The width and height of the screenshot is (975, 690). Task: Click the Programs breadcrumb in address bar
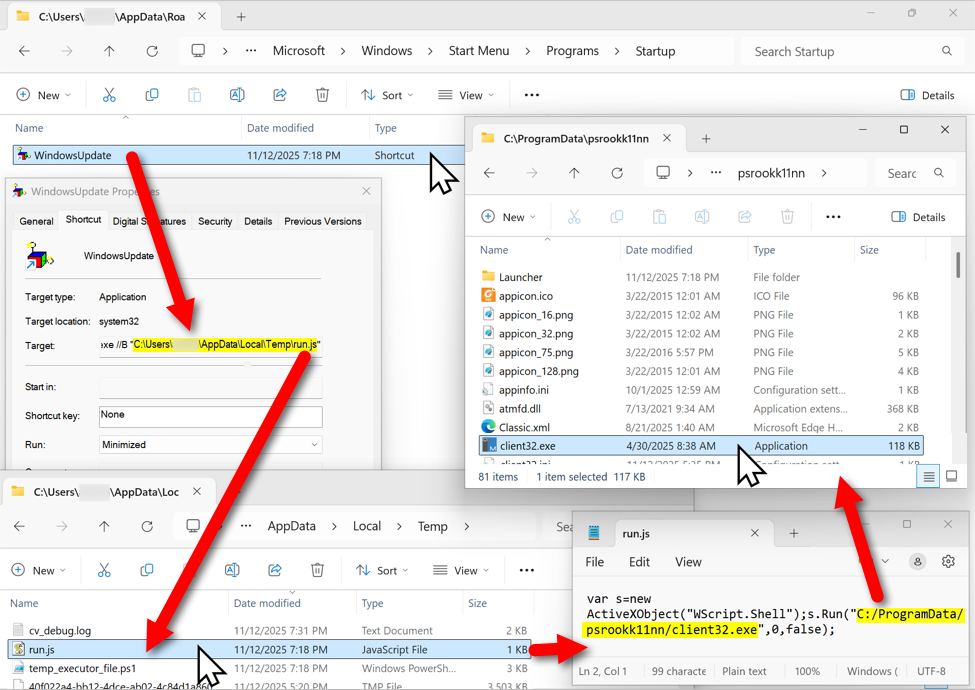pyautogui.click(x=572, y=51)
